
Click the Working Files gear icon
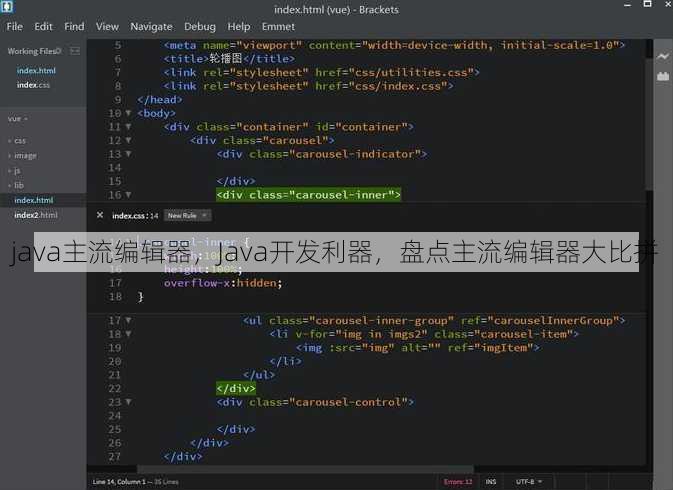59,51
